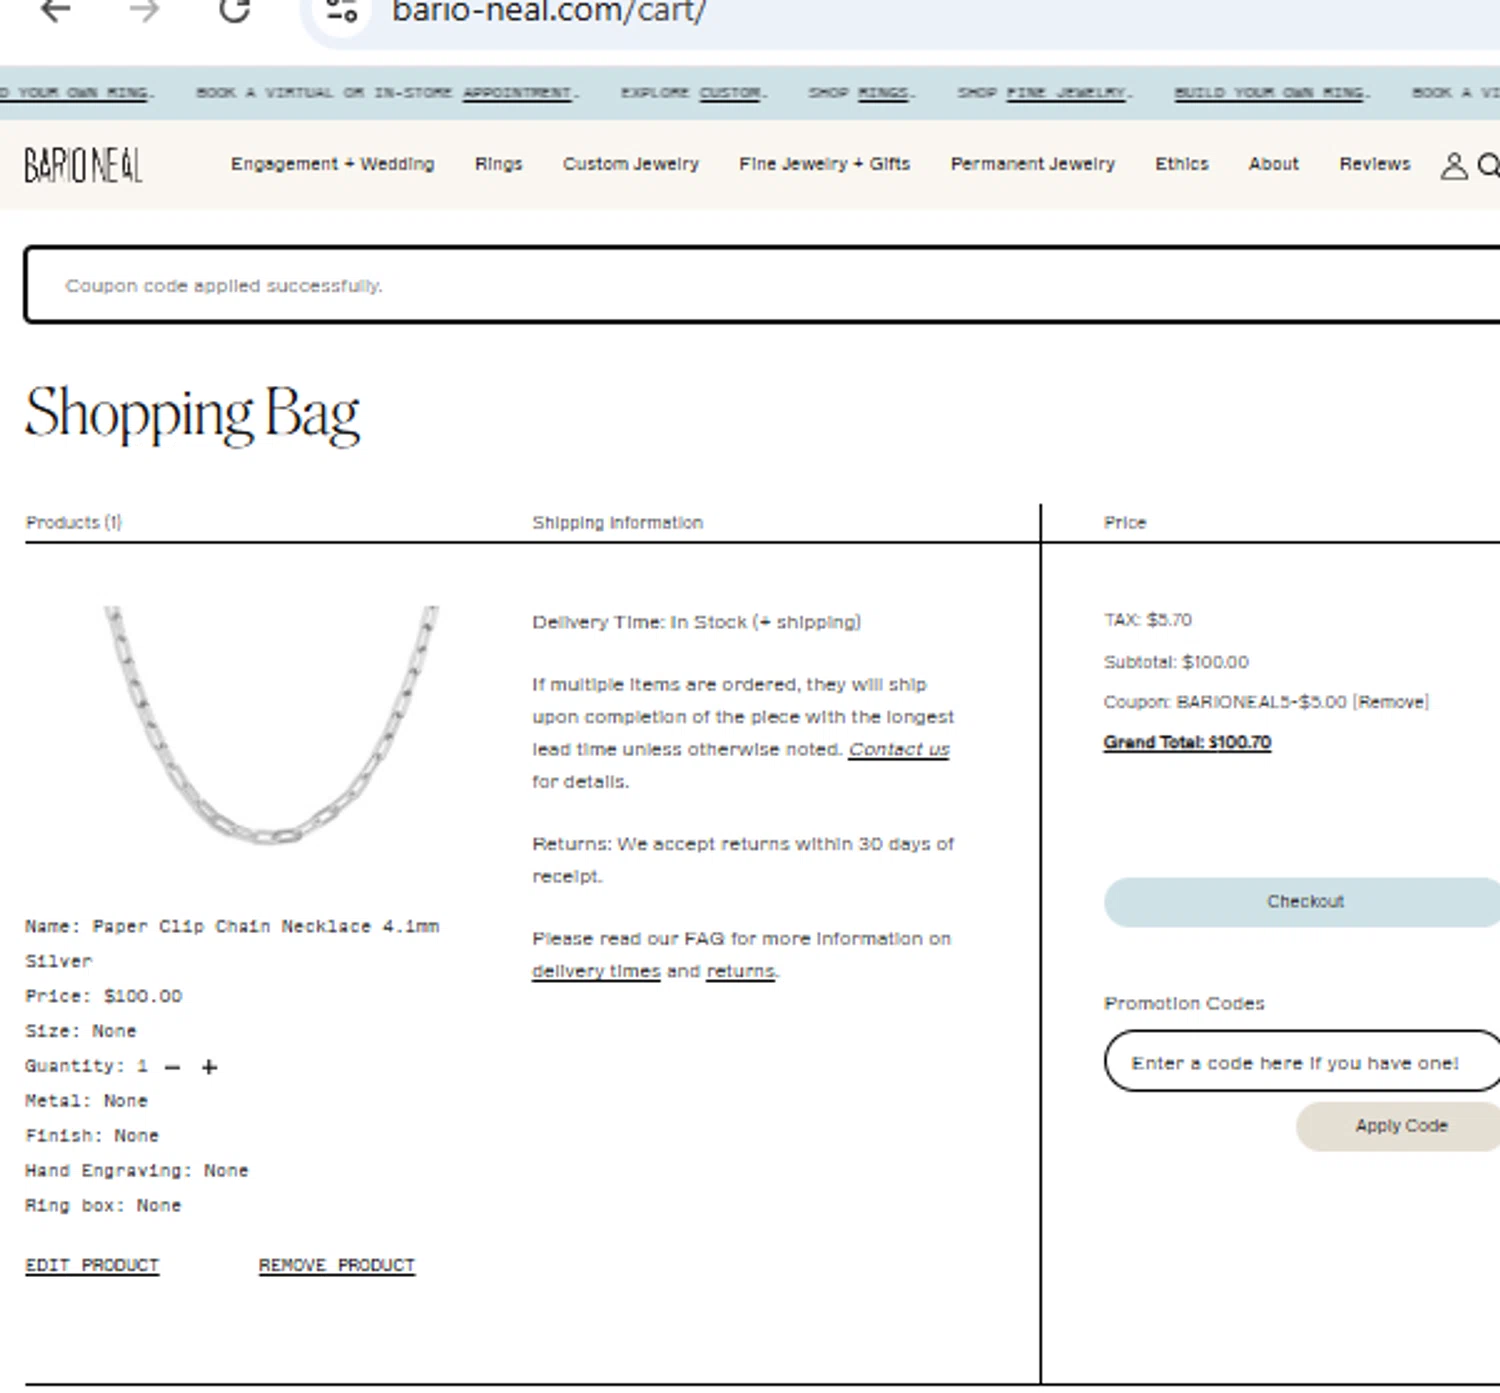Image resolution: width=1500 pixels, height=1393 pixels.
Task: Open Custom Jewelry menu
Action: 630,164
